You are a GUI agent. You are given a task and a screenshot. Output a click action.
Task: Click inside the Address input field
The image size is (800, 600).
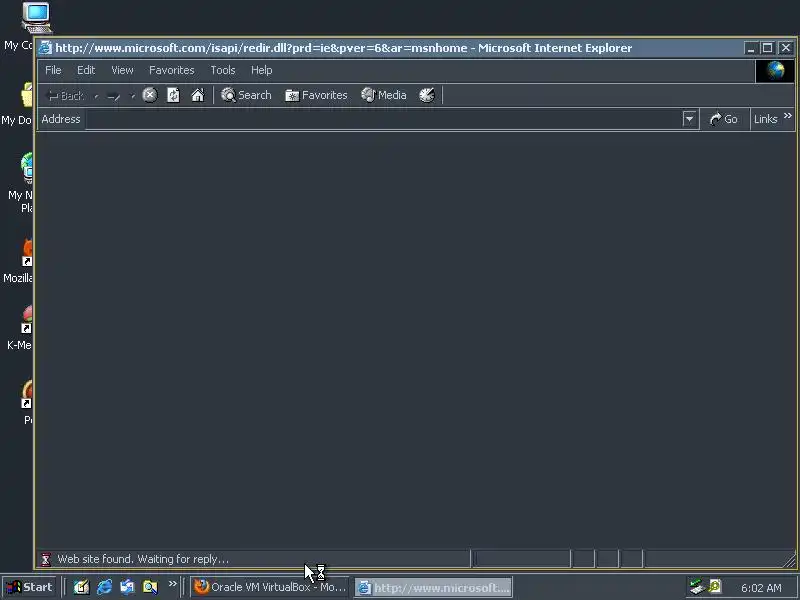[383, 119]
